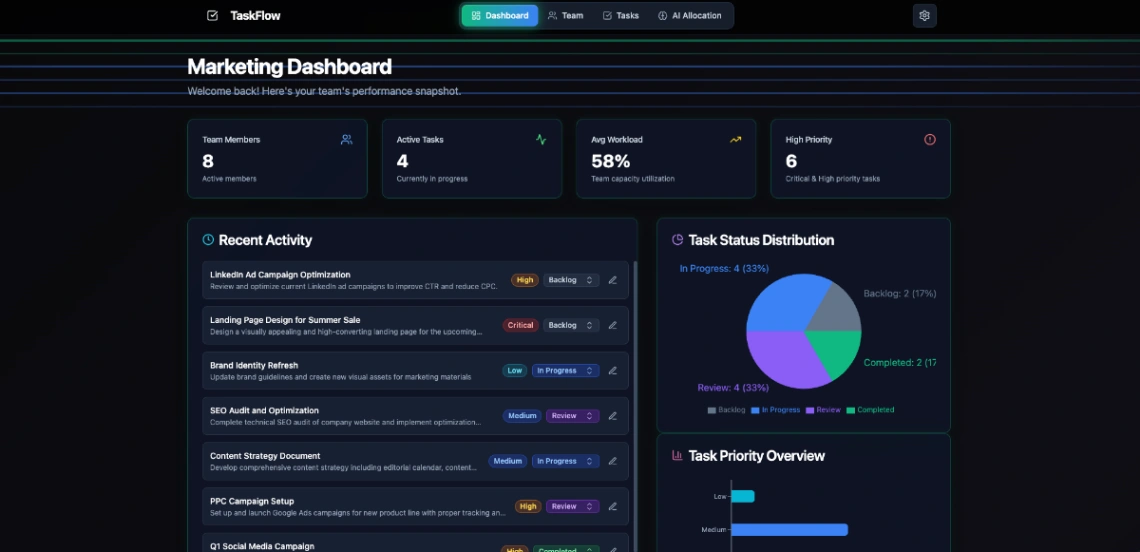Toggle the Completed legend entry
Screen dimensions: 1140x552
pyautogui.click(x=870, y=410)
